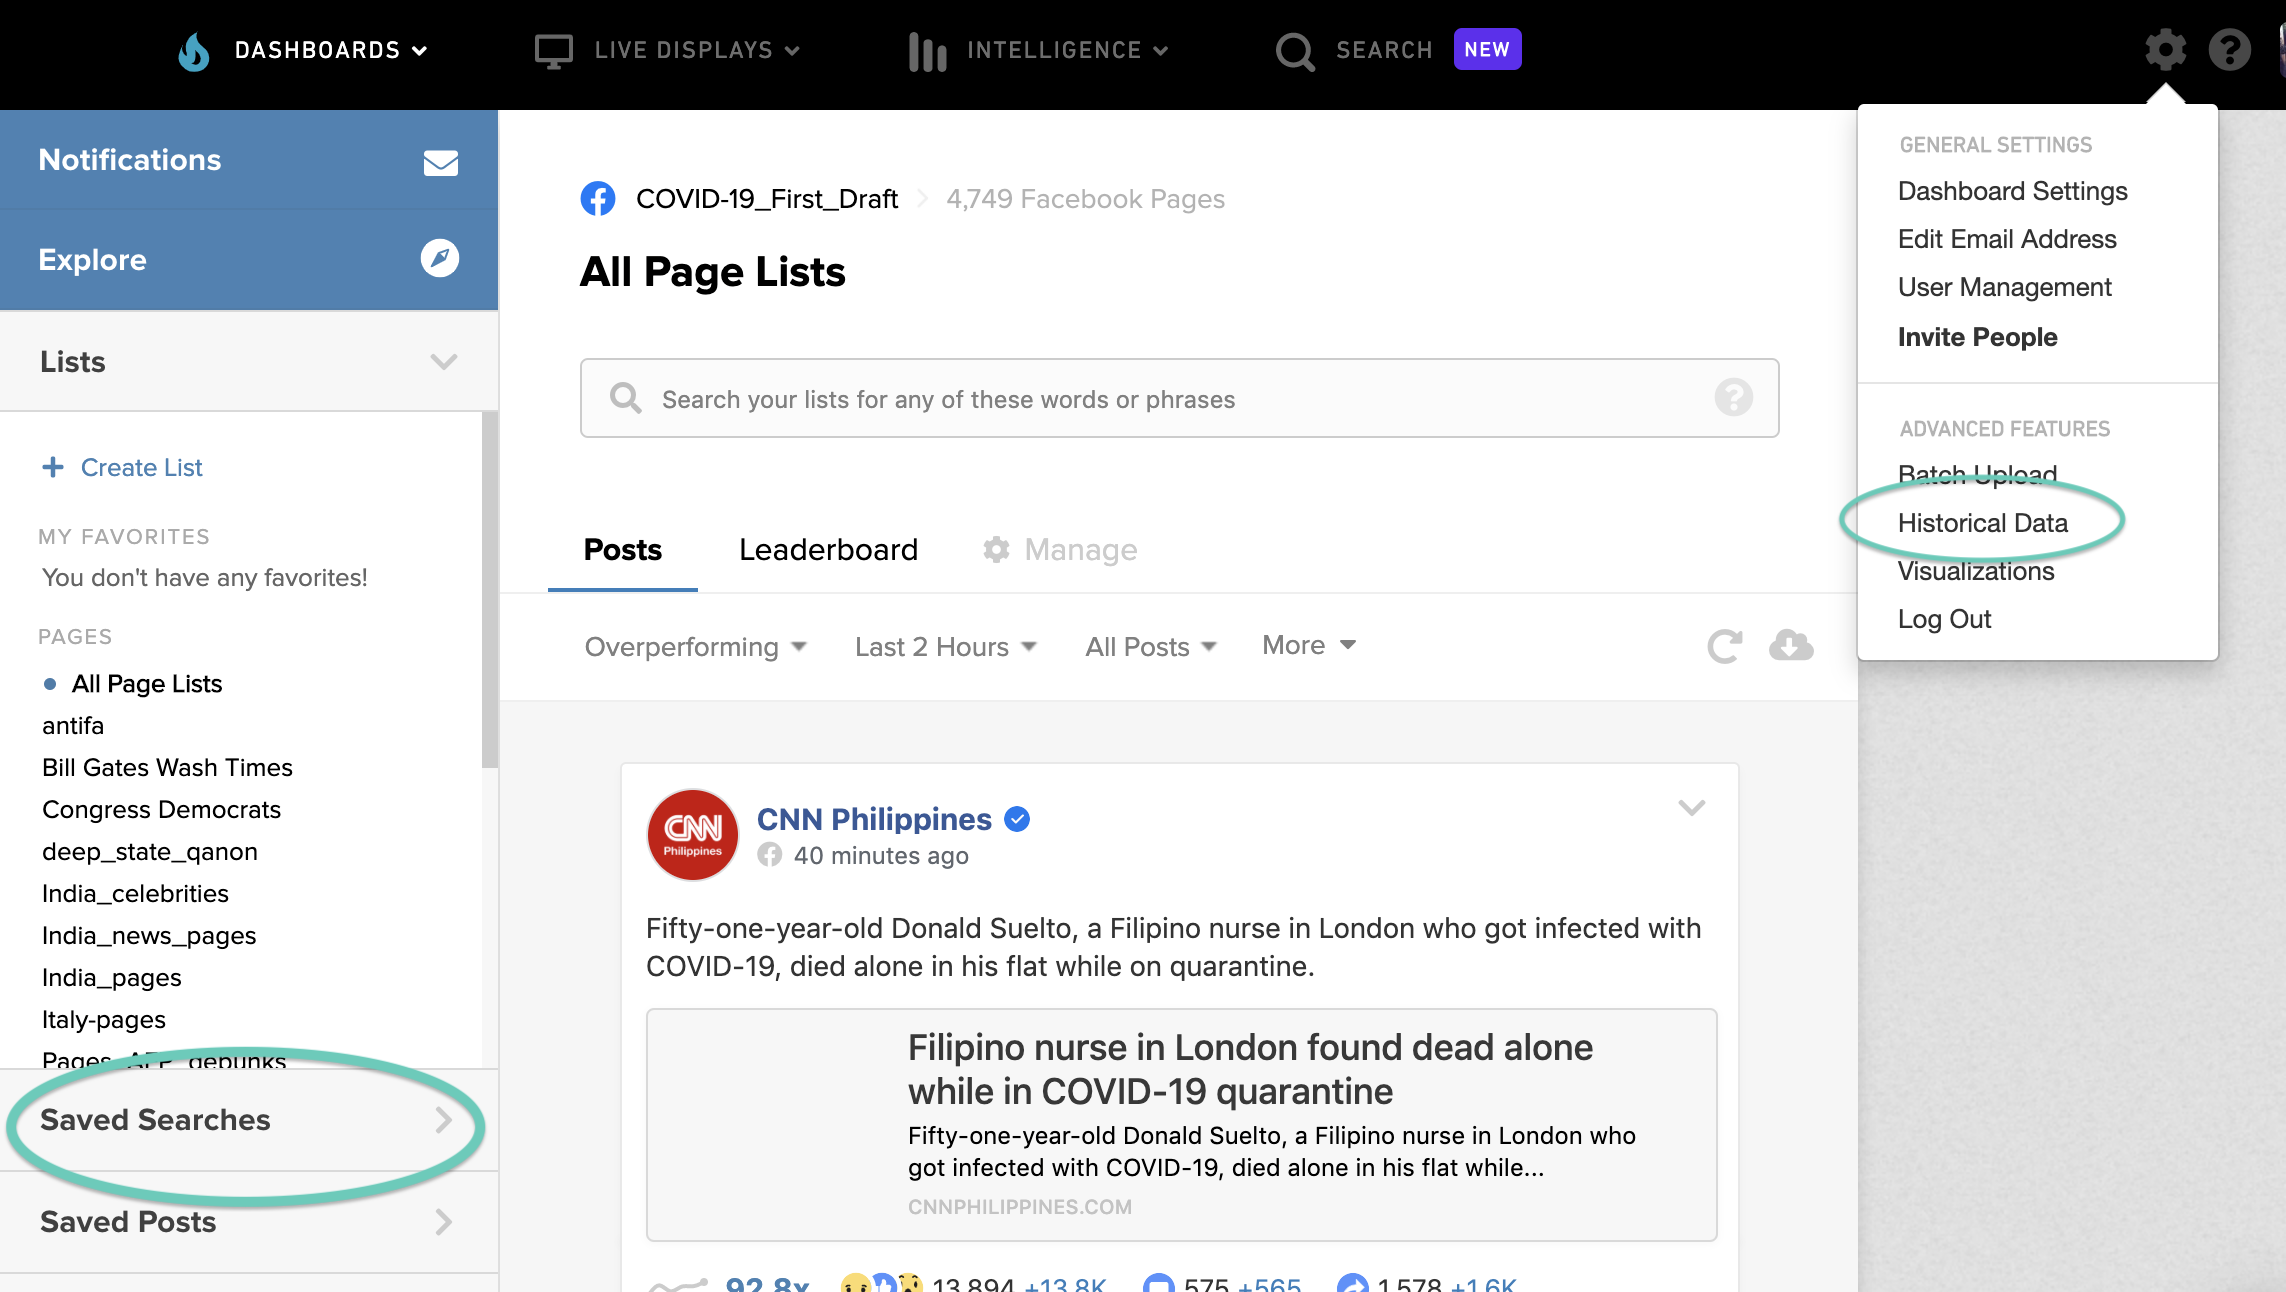Open the Last 2 Hours dropdown
This screenshot has width=2286, height=1292.
click(946, 647)
